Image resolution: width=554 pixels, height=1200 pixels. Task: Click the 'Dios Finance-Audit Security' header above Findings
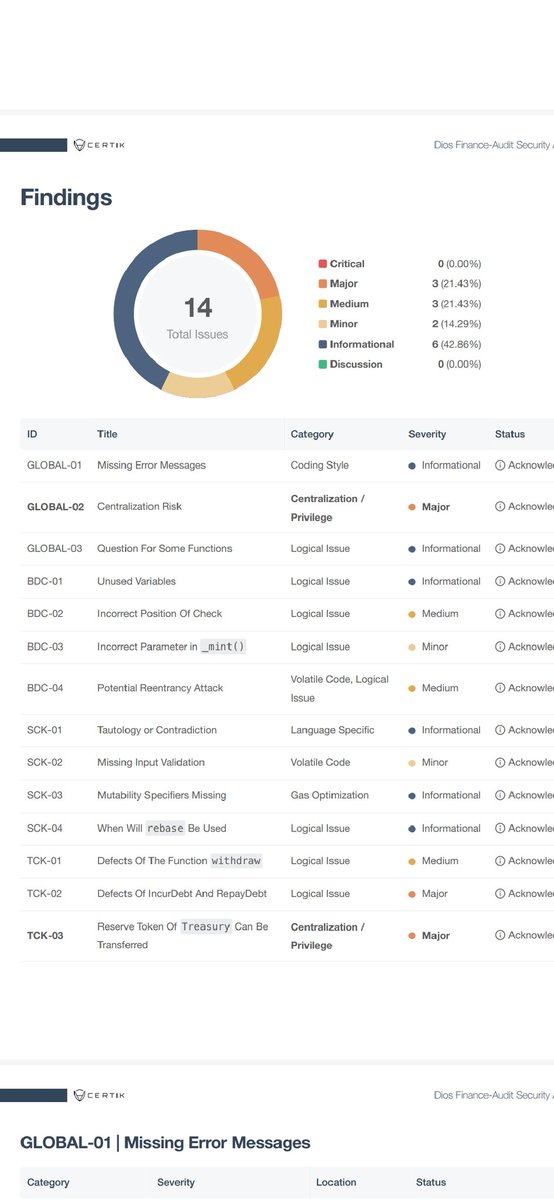click(x=494, y=145)
